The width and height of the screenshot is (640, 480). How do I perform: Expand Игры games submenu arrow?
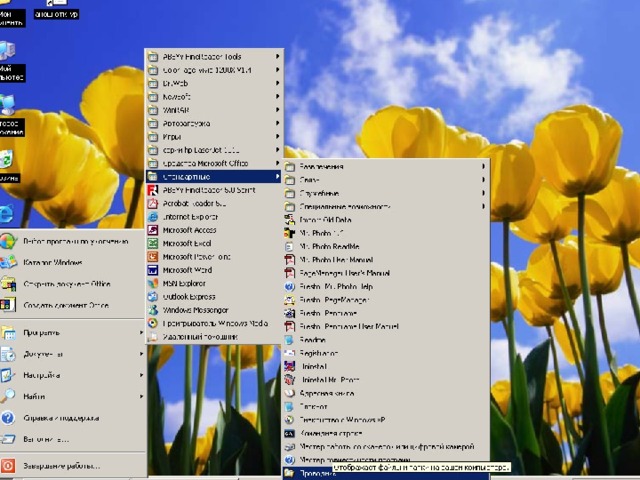click(278, 136)
